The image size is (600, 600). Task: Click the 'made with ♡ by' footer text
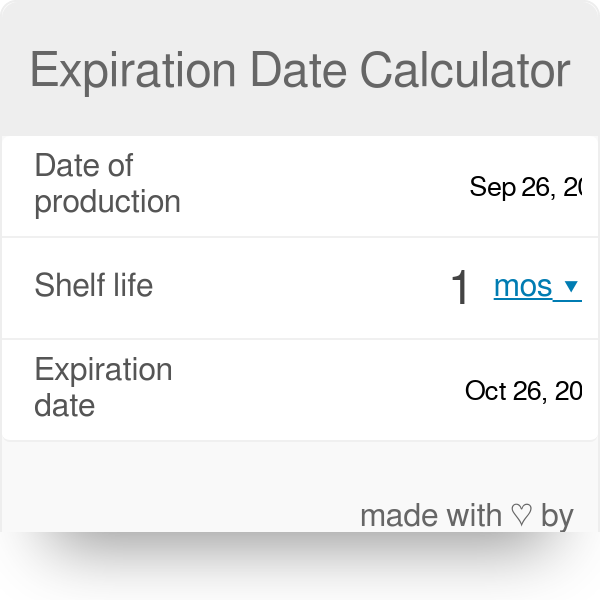coord(466,516)
